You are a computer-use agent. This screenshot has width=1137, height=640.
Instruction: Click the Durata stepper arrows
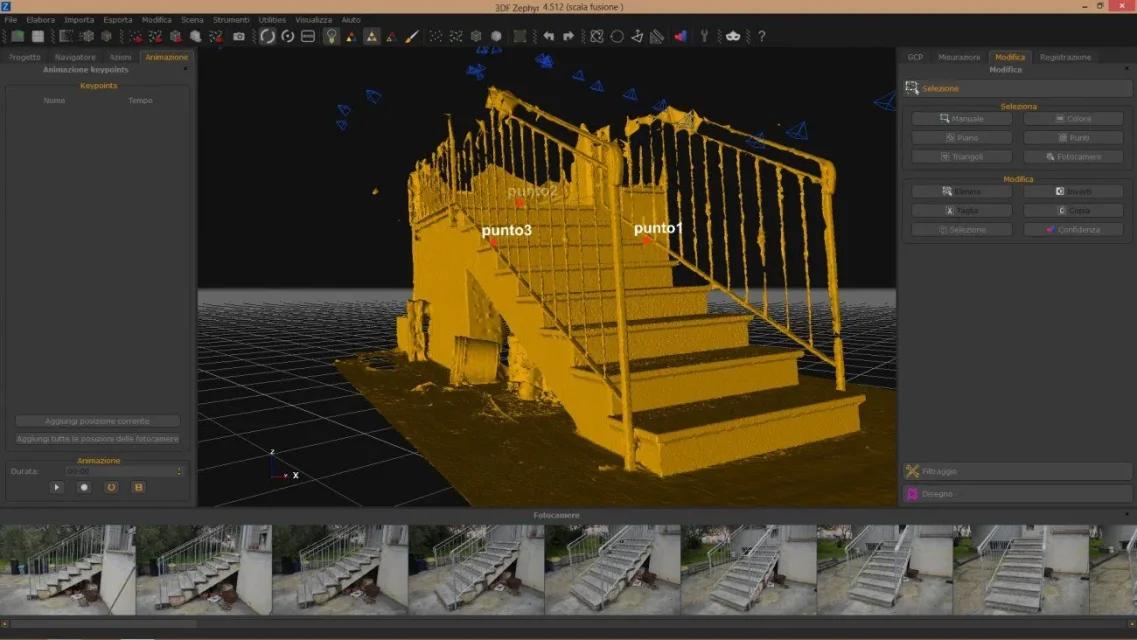179,471
